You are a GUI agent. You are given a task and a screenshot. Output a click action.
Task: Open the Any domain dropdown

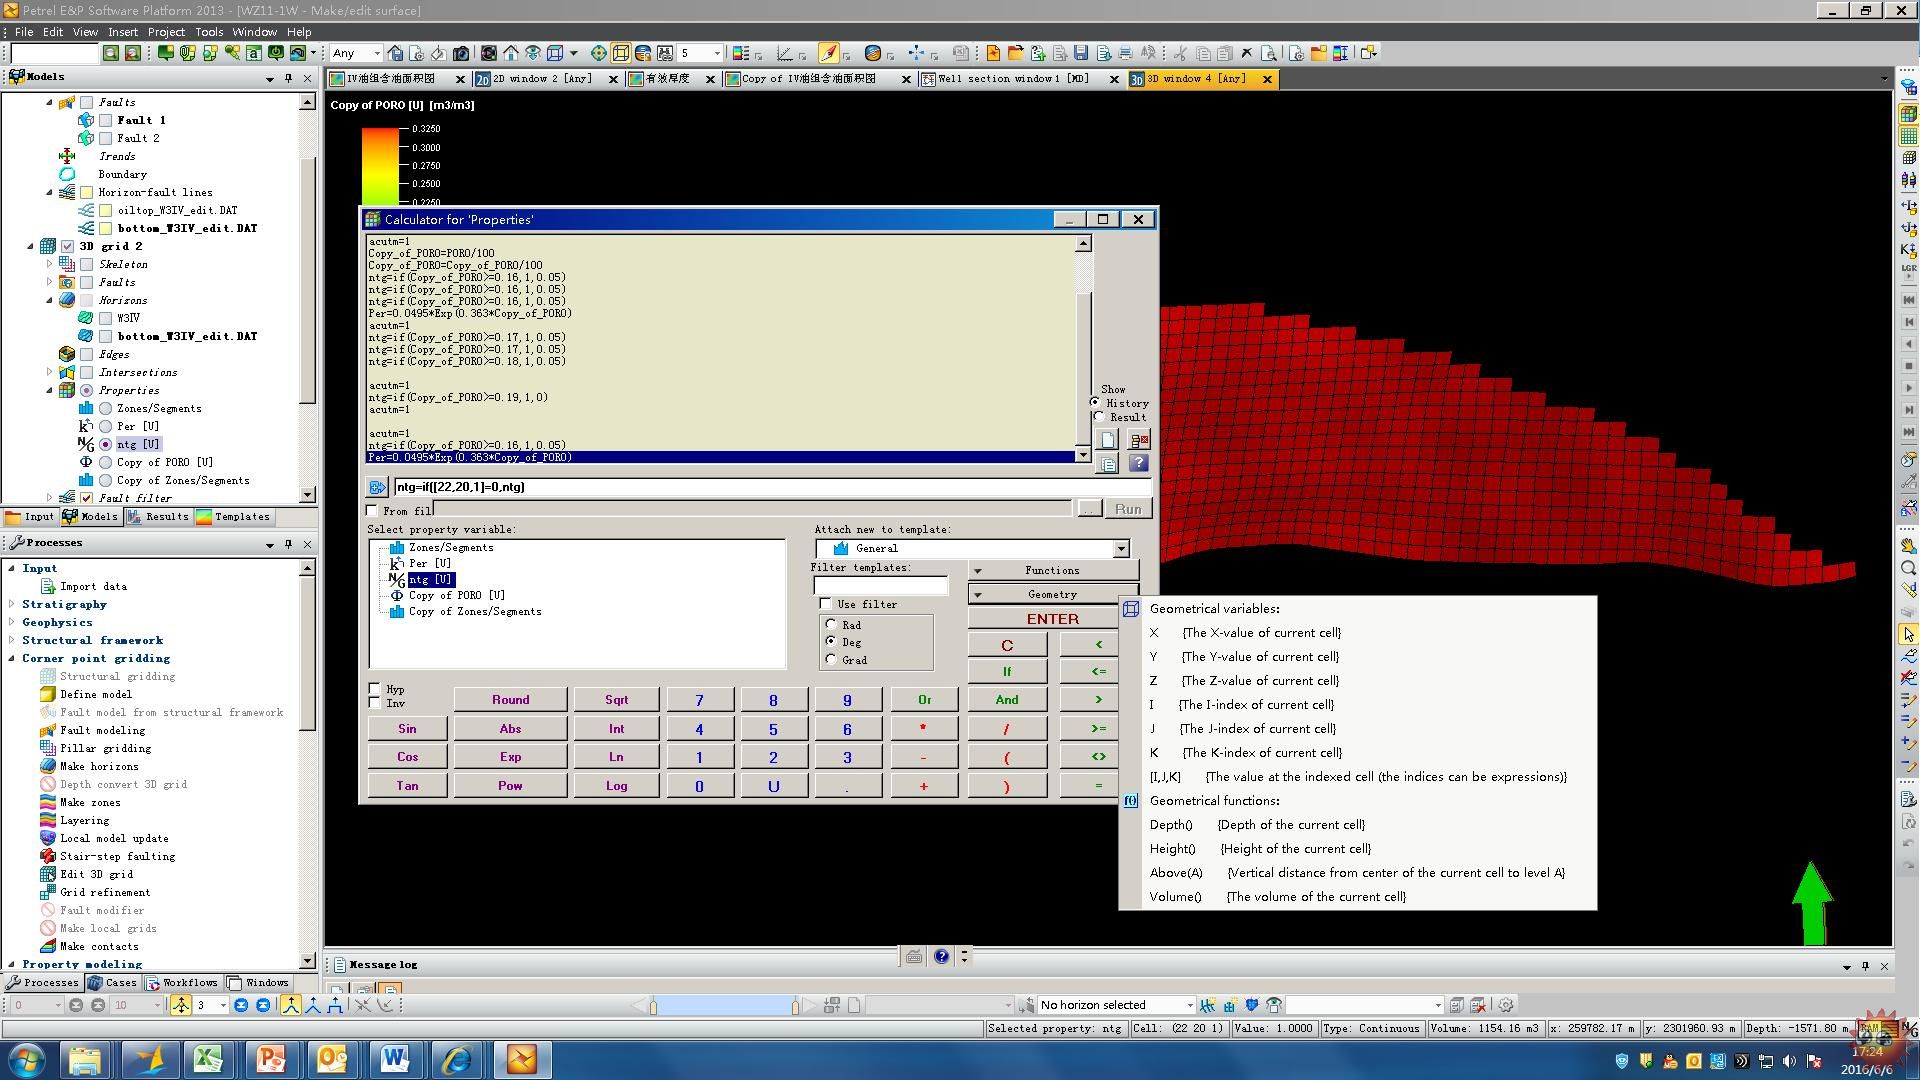376,53
